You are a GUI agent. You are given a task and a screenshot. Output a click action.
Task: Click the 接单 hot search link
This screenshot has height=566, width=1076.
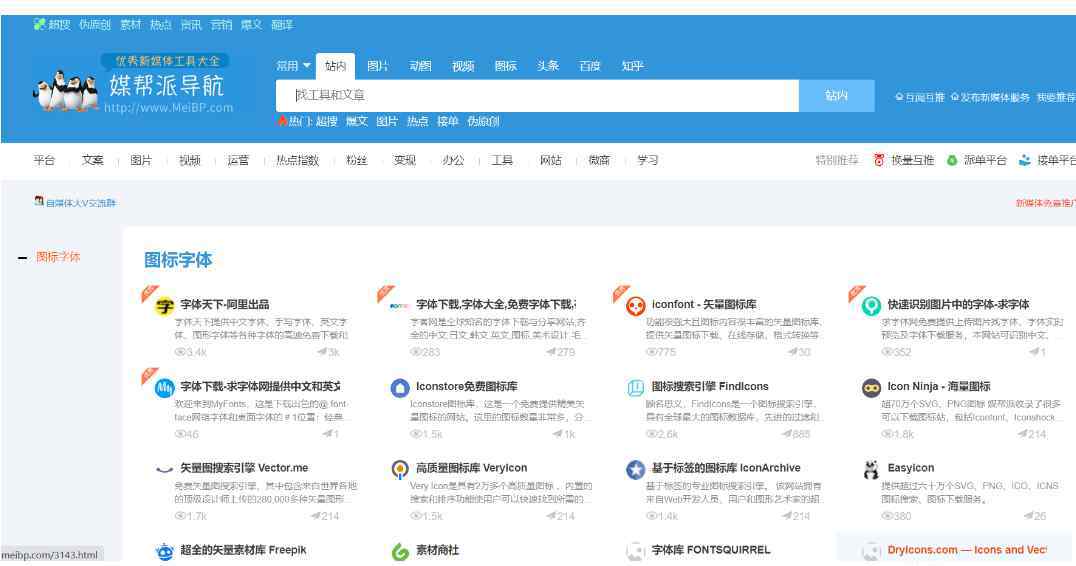coord(447,121)
